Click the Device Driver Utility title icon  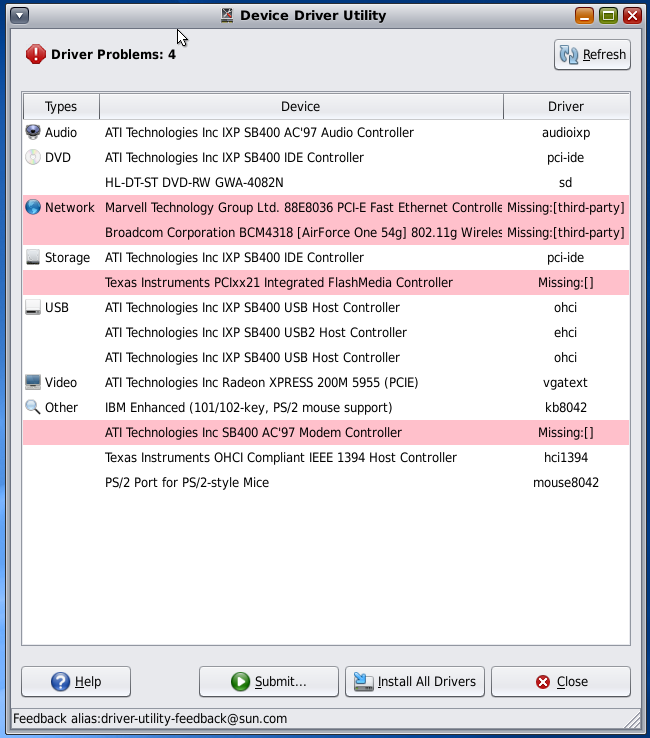(x=227, y=15)
